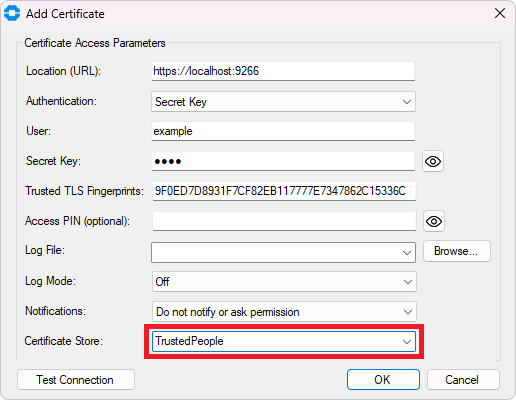The width and height of the screenshot is (516, 400).
Task: Click into the User text field
Action: [283, 131]
